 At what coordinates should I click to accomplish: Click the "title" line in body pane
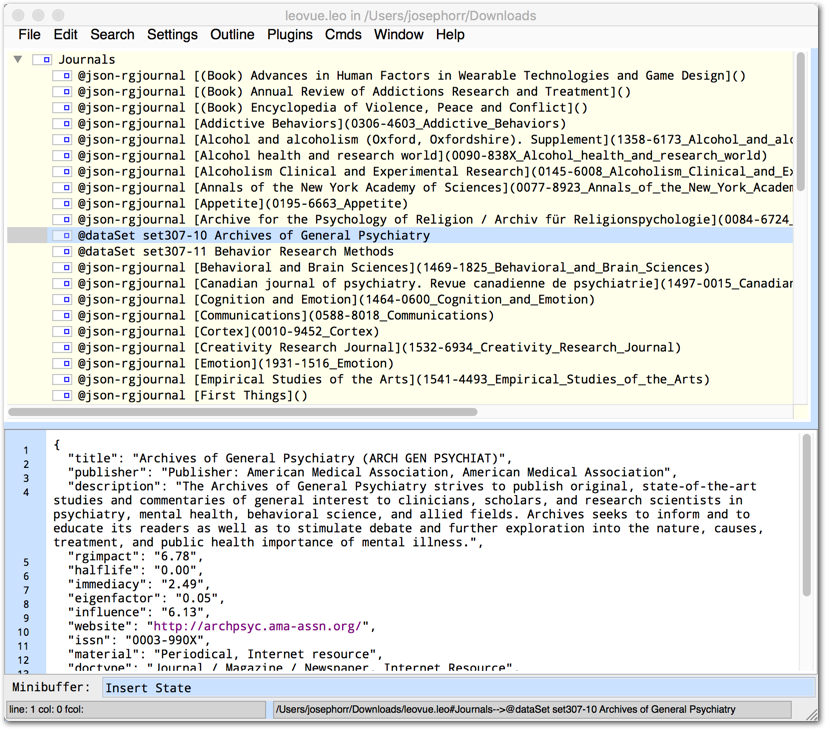pos(290,458)
